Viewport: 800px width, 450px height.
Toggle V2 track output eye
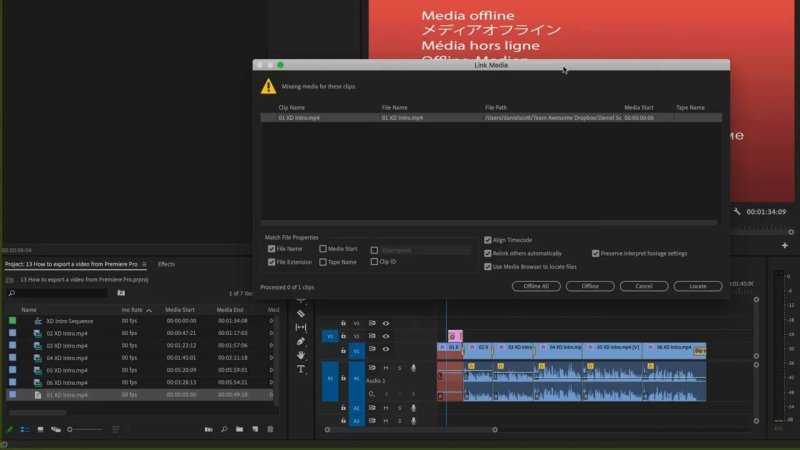[386, 336]
